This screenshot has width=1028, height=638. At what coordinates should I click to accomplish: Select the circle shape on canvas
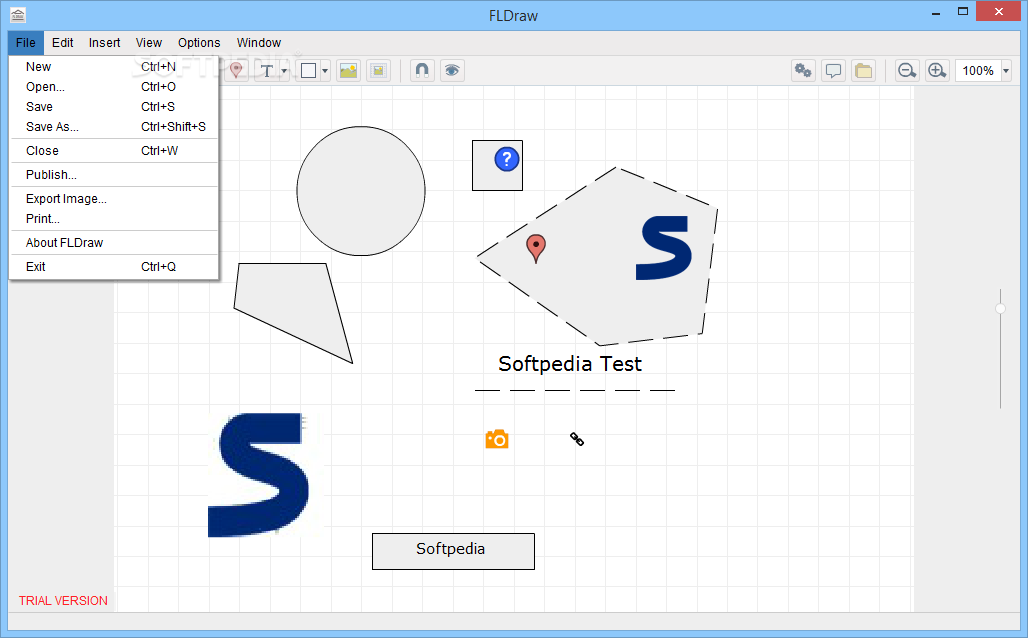coord(361,191)
